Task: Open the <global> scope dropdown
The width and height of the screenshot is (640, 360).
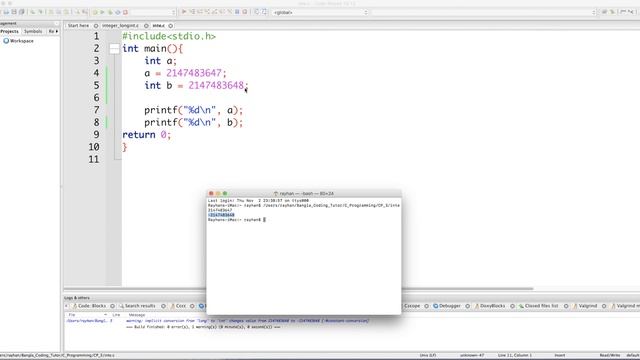Action: 320,12
